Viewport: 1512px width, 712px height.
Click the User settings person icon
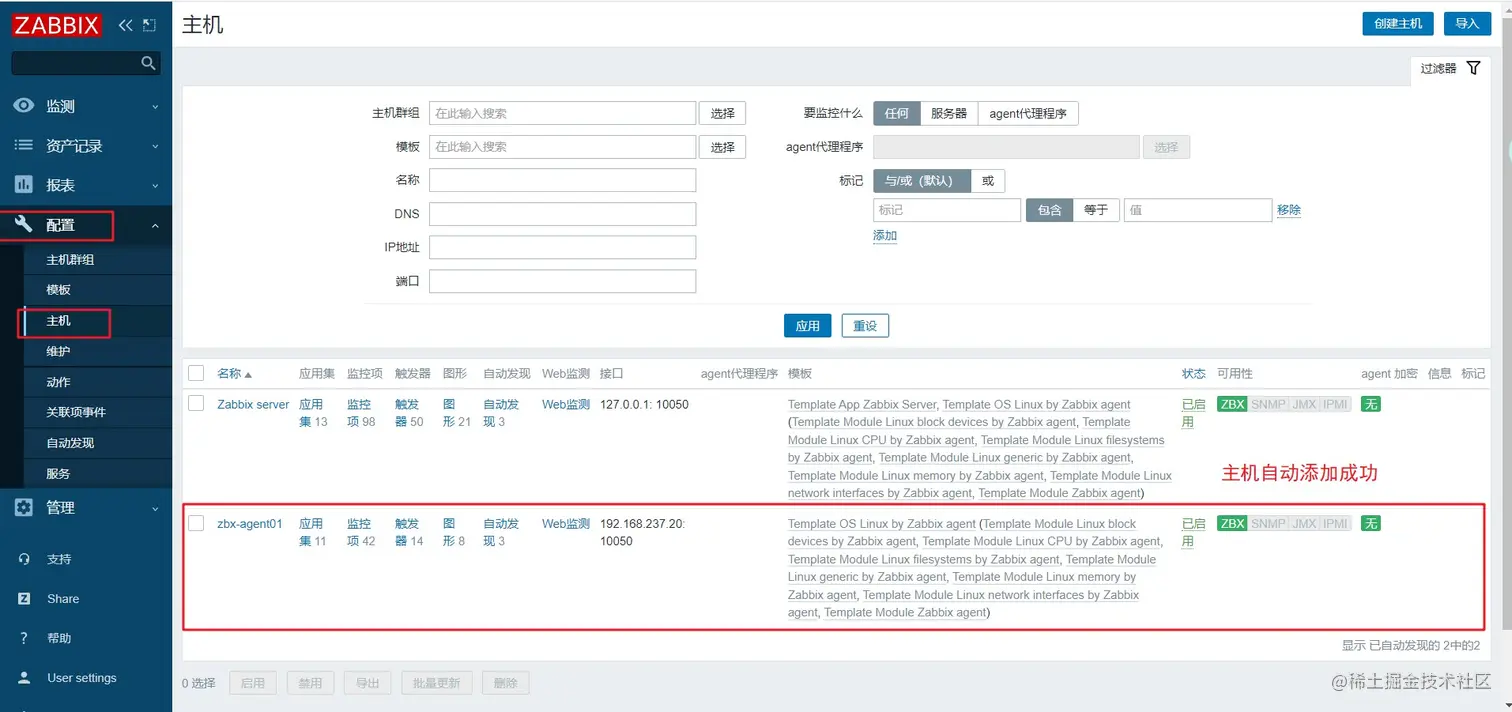click(x=24, y=677)
